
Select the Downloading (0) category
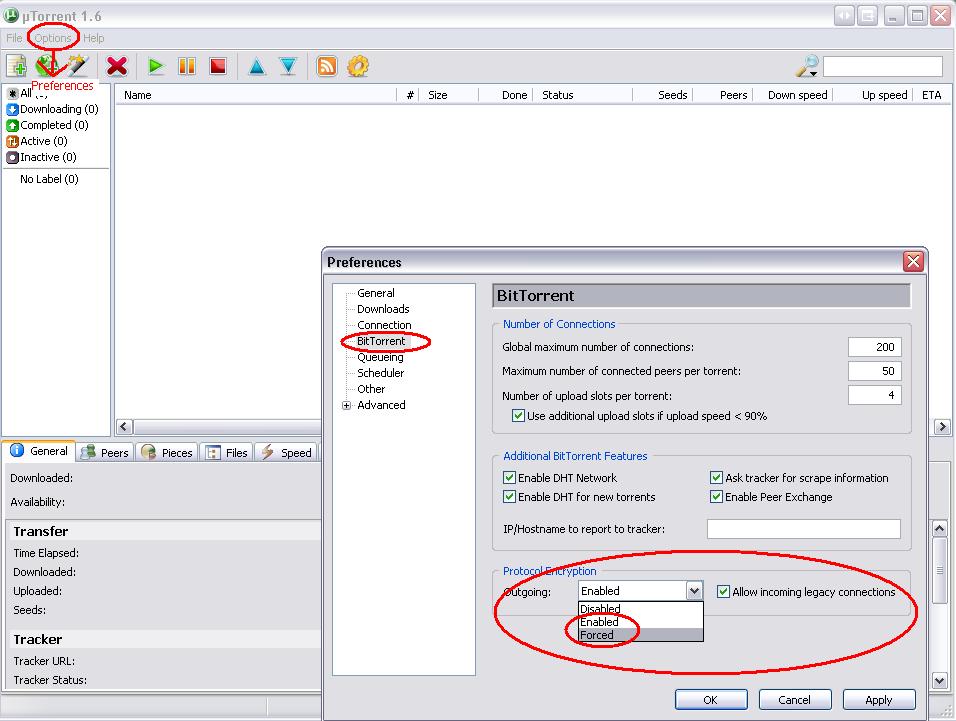tap(52, 109)
